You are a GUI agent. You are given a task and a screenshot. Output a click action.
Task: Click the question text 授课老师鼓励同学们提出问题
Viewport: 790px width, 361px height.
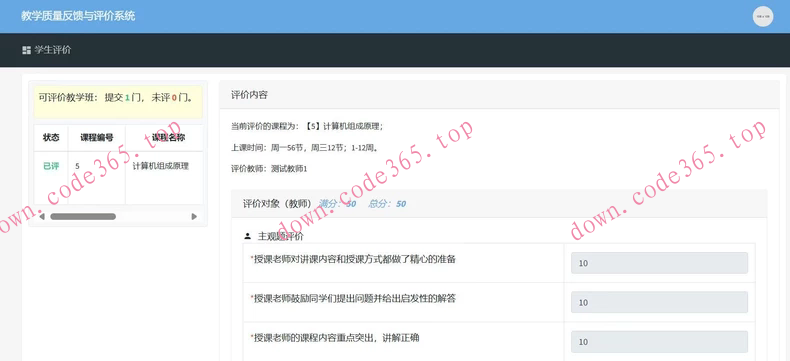[353, 299]
